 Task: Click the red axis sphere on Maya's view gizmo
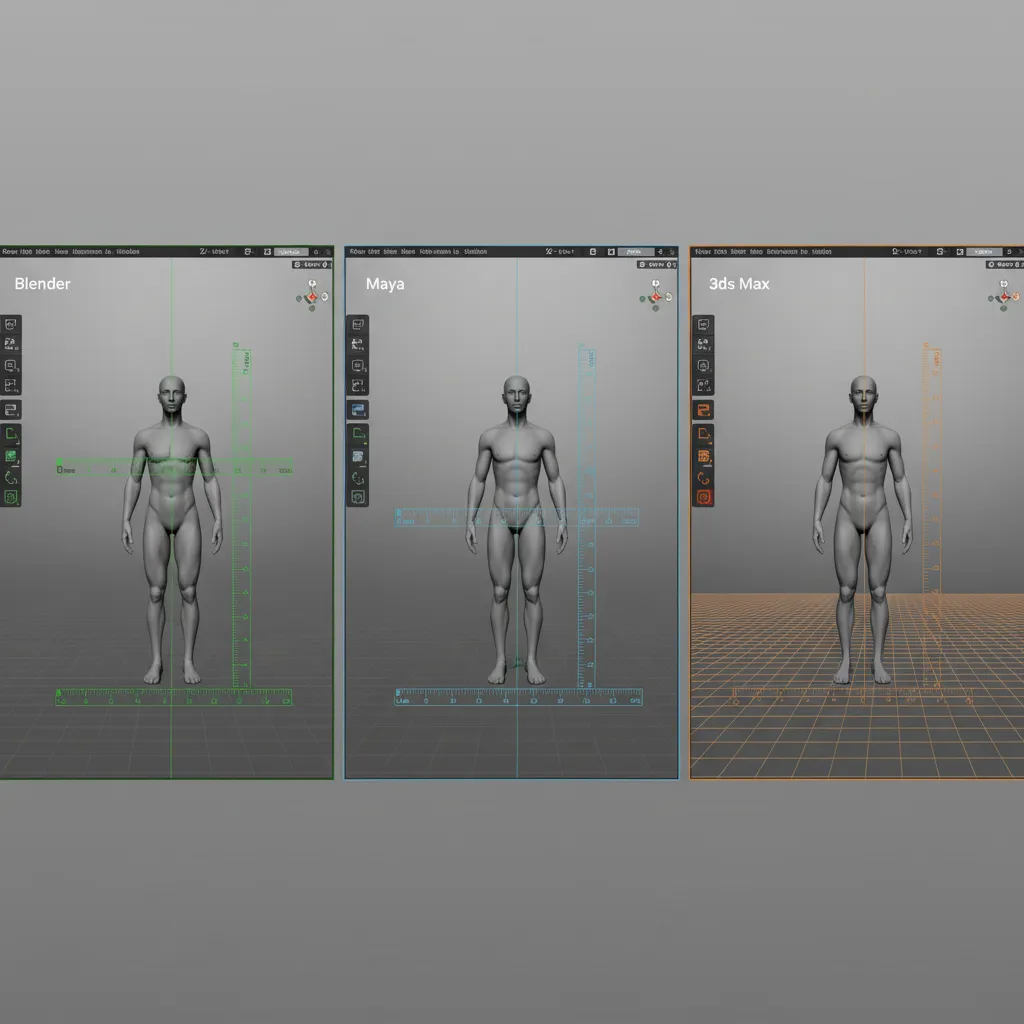point(655,296)
